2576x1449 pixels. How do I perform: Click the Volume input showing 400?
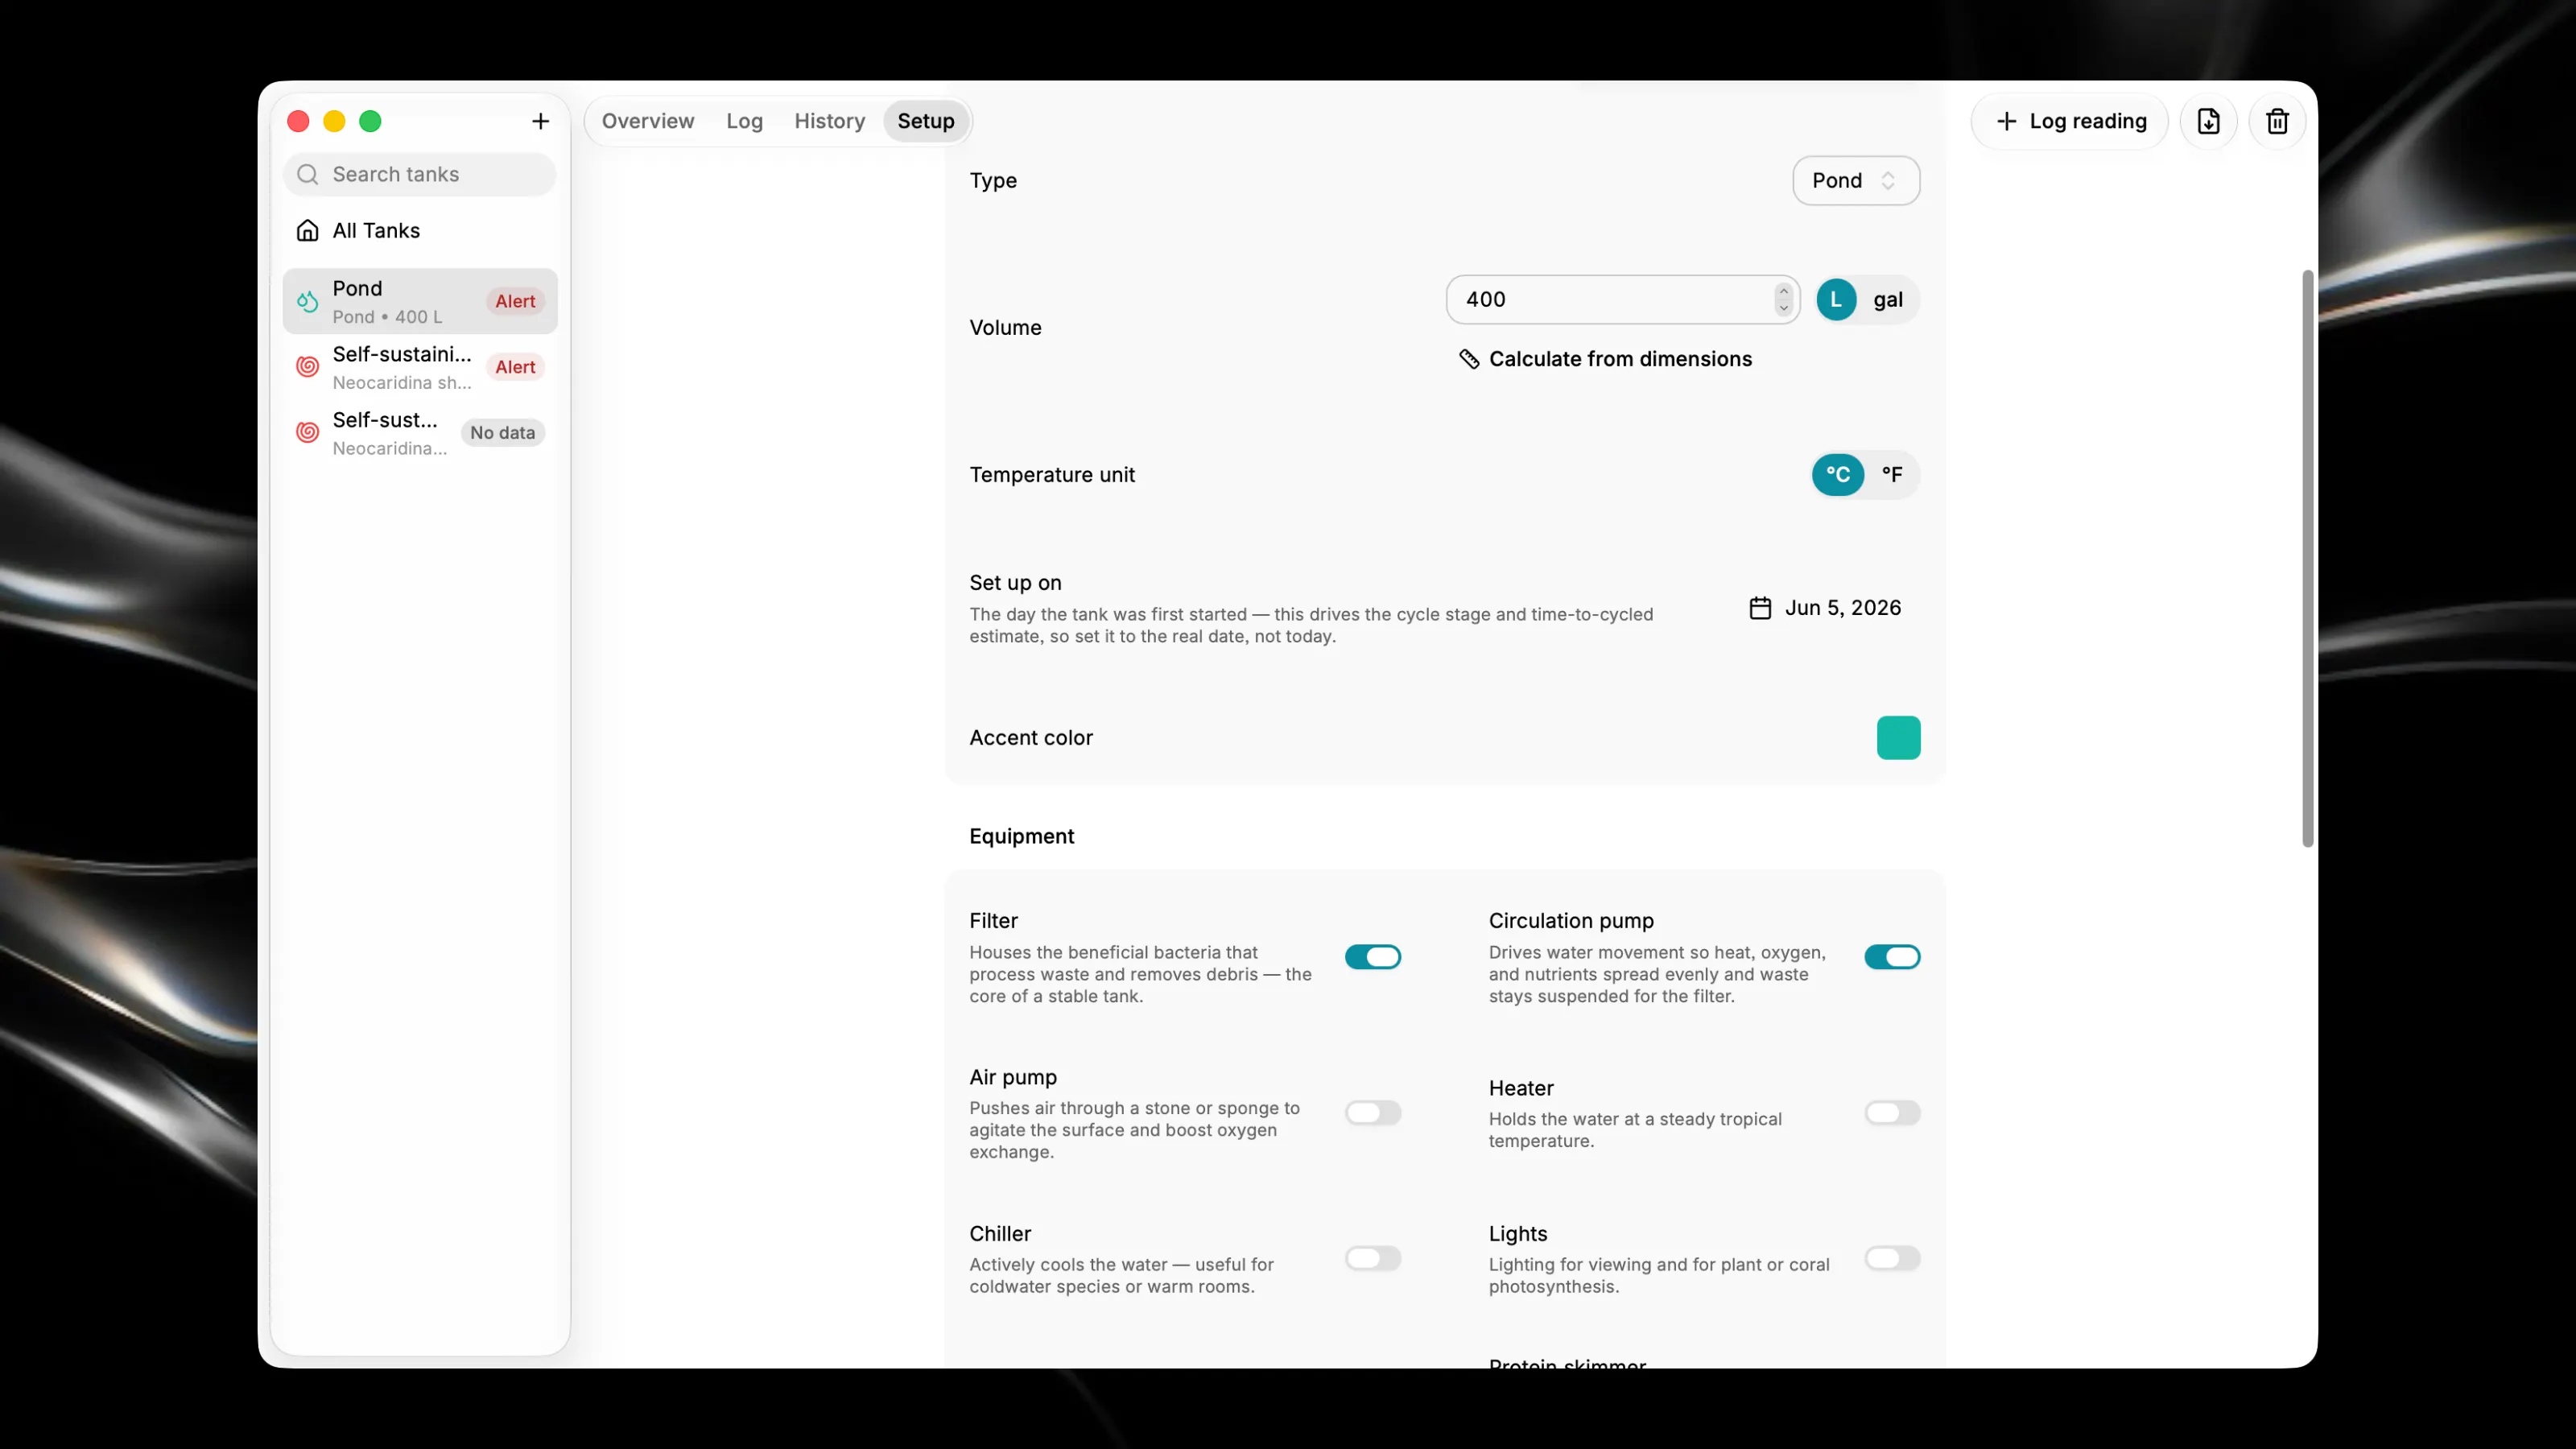click(x=1622, y=300)
